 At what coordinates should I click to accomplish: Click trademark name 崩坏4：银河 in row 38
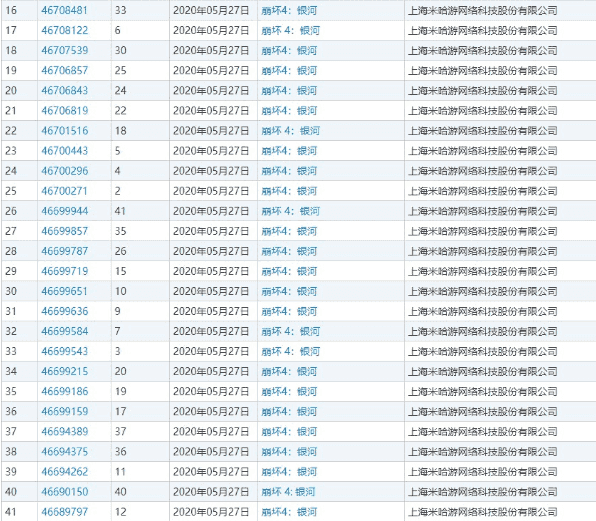coord(289,452)
